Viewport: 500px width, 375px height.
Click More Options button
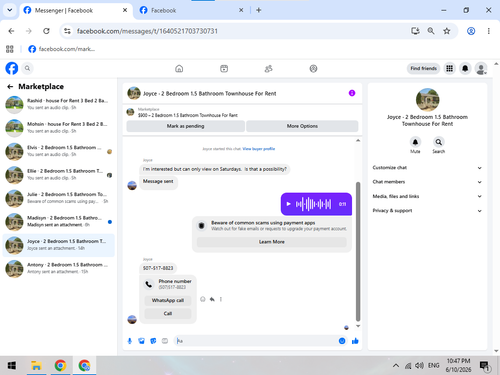(302, 126)
